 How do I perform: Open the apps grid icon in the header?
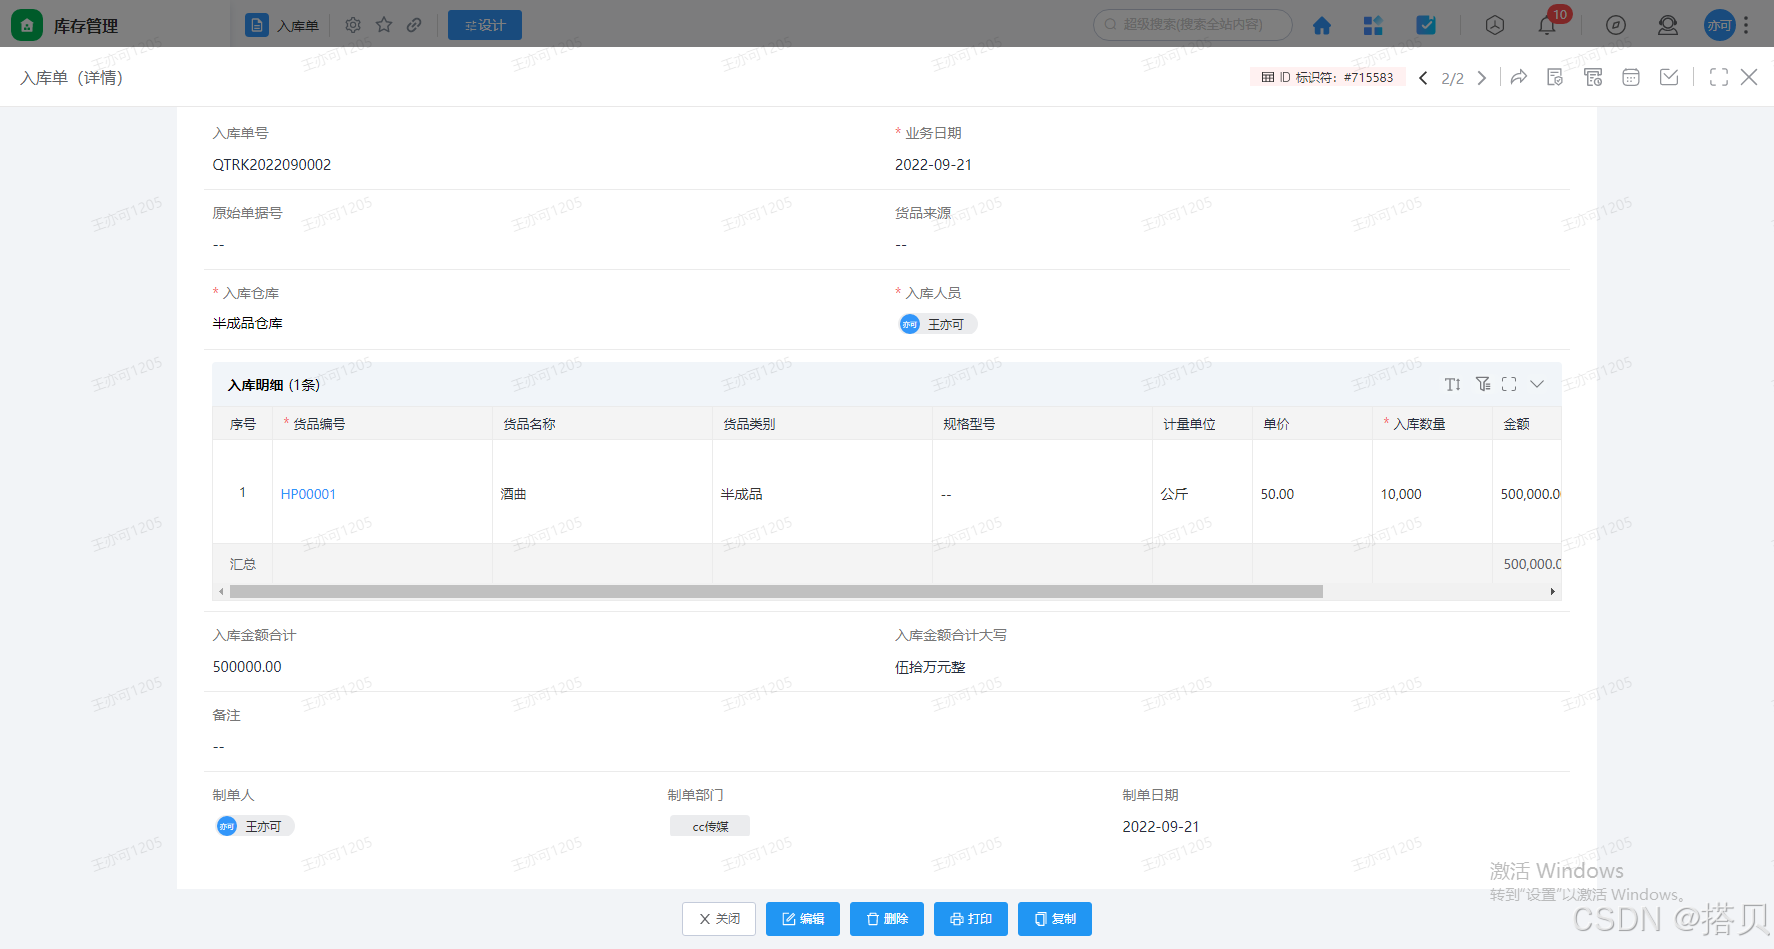(1373, 25)
